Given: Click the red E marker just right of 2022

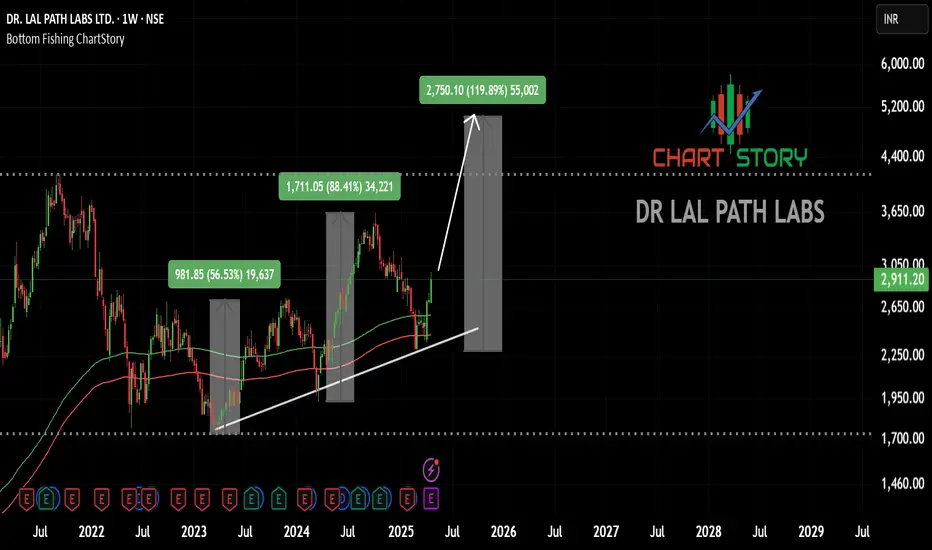Looking at the screenshot, I should (x=102, y=499).
